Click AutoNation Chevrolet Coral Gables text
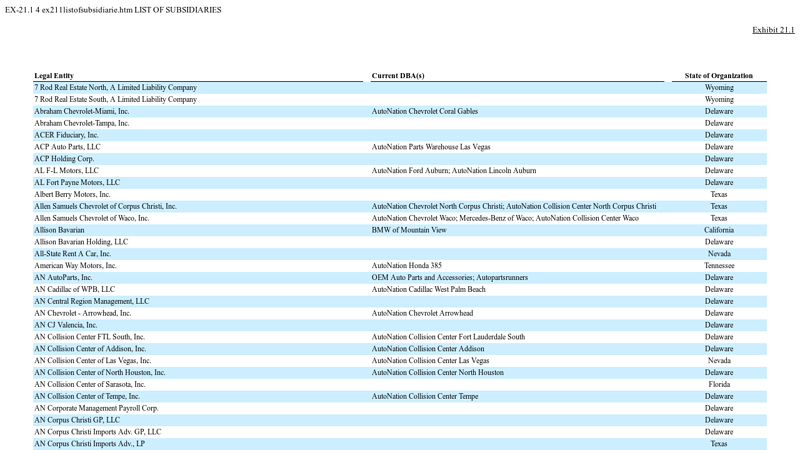Viewport: 800px width, 450px height. click(424, 112)
